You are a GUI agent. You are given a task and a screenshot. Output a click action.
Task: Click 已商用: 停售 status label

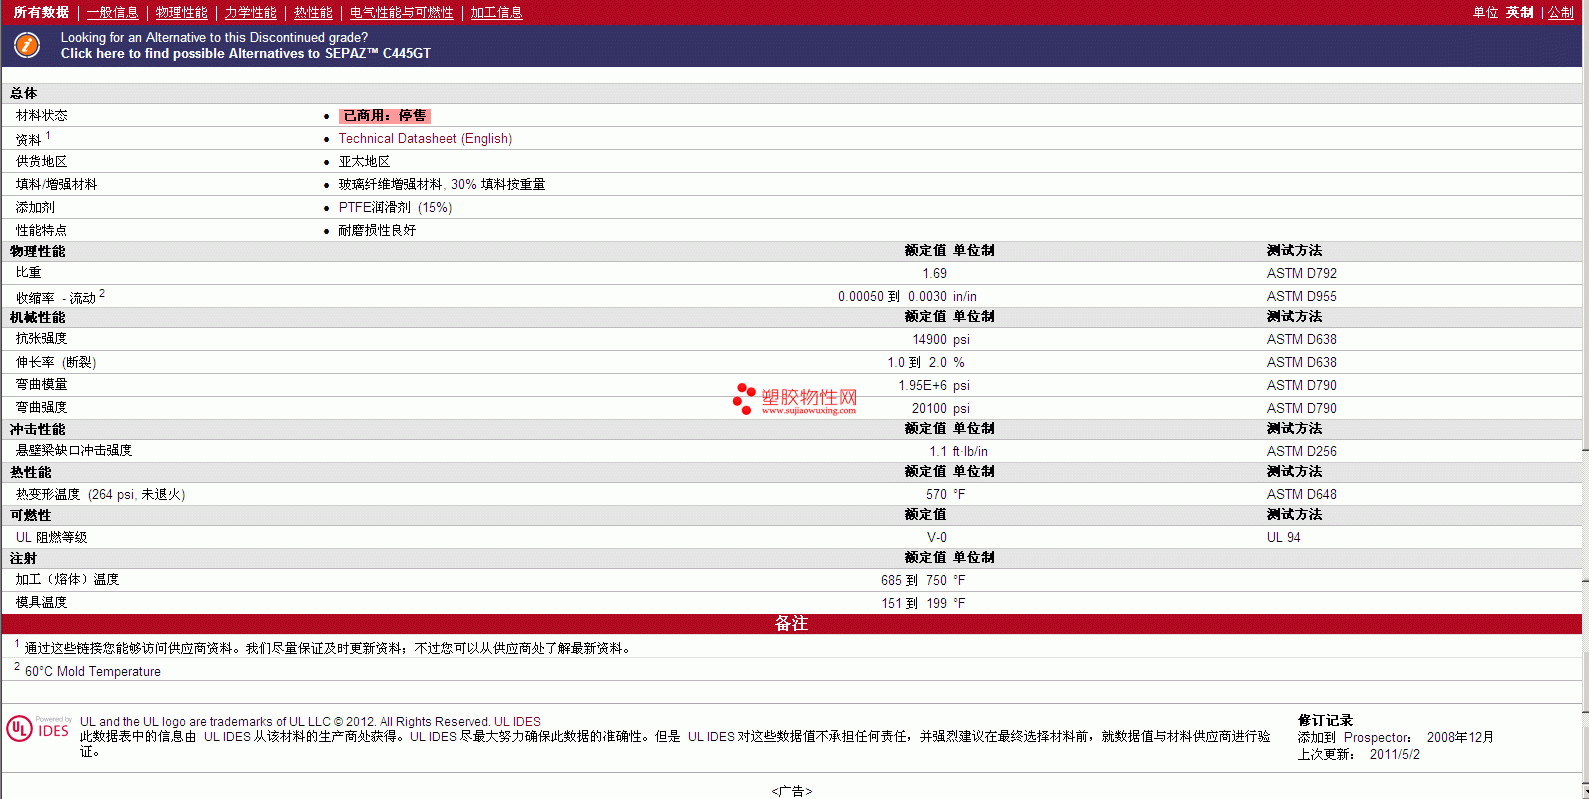click(x=385, y=116)
